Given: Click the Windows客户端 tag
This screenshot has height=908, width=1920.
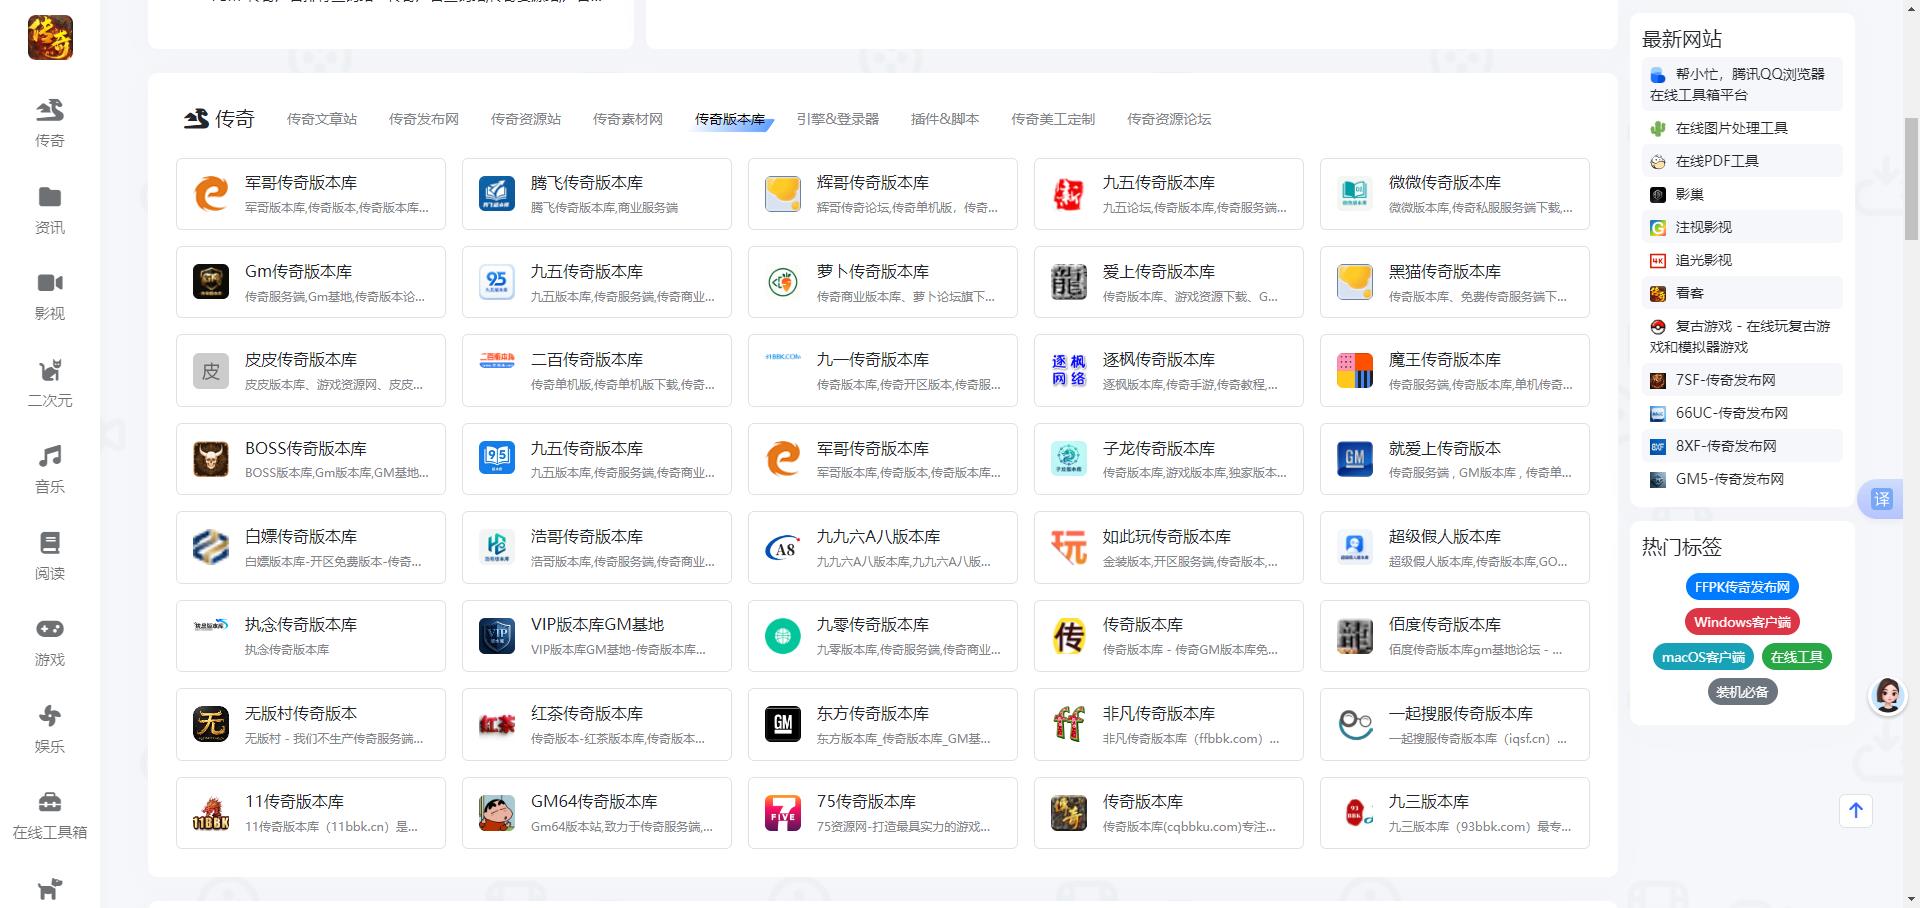Looking at the screenshot, I should point(1742,622).
